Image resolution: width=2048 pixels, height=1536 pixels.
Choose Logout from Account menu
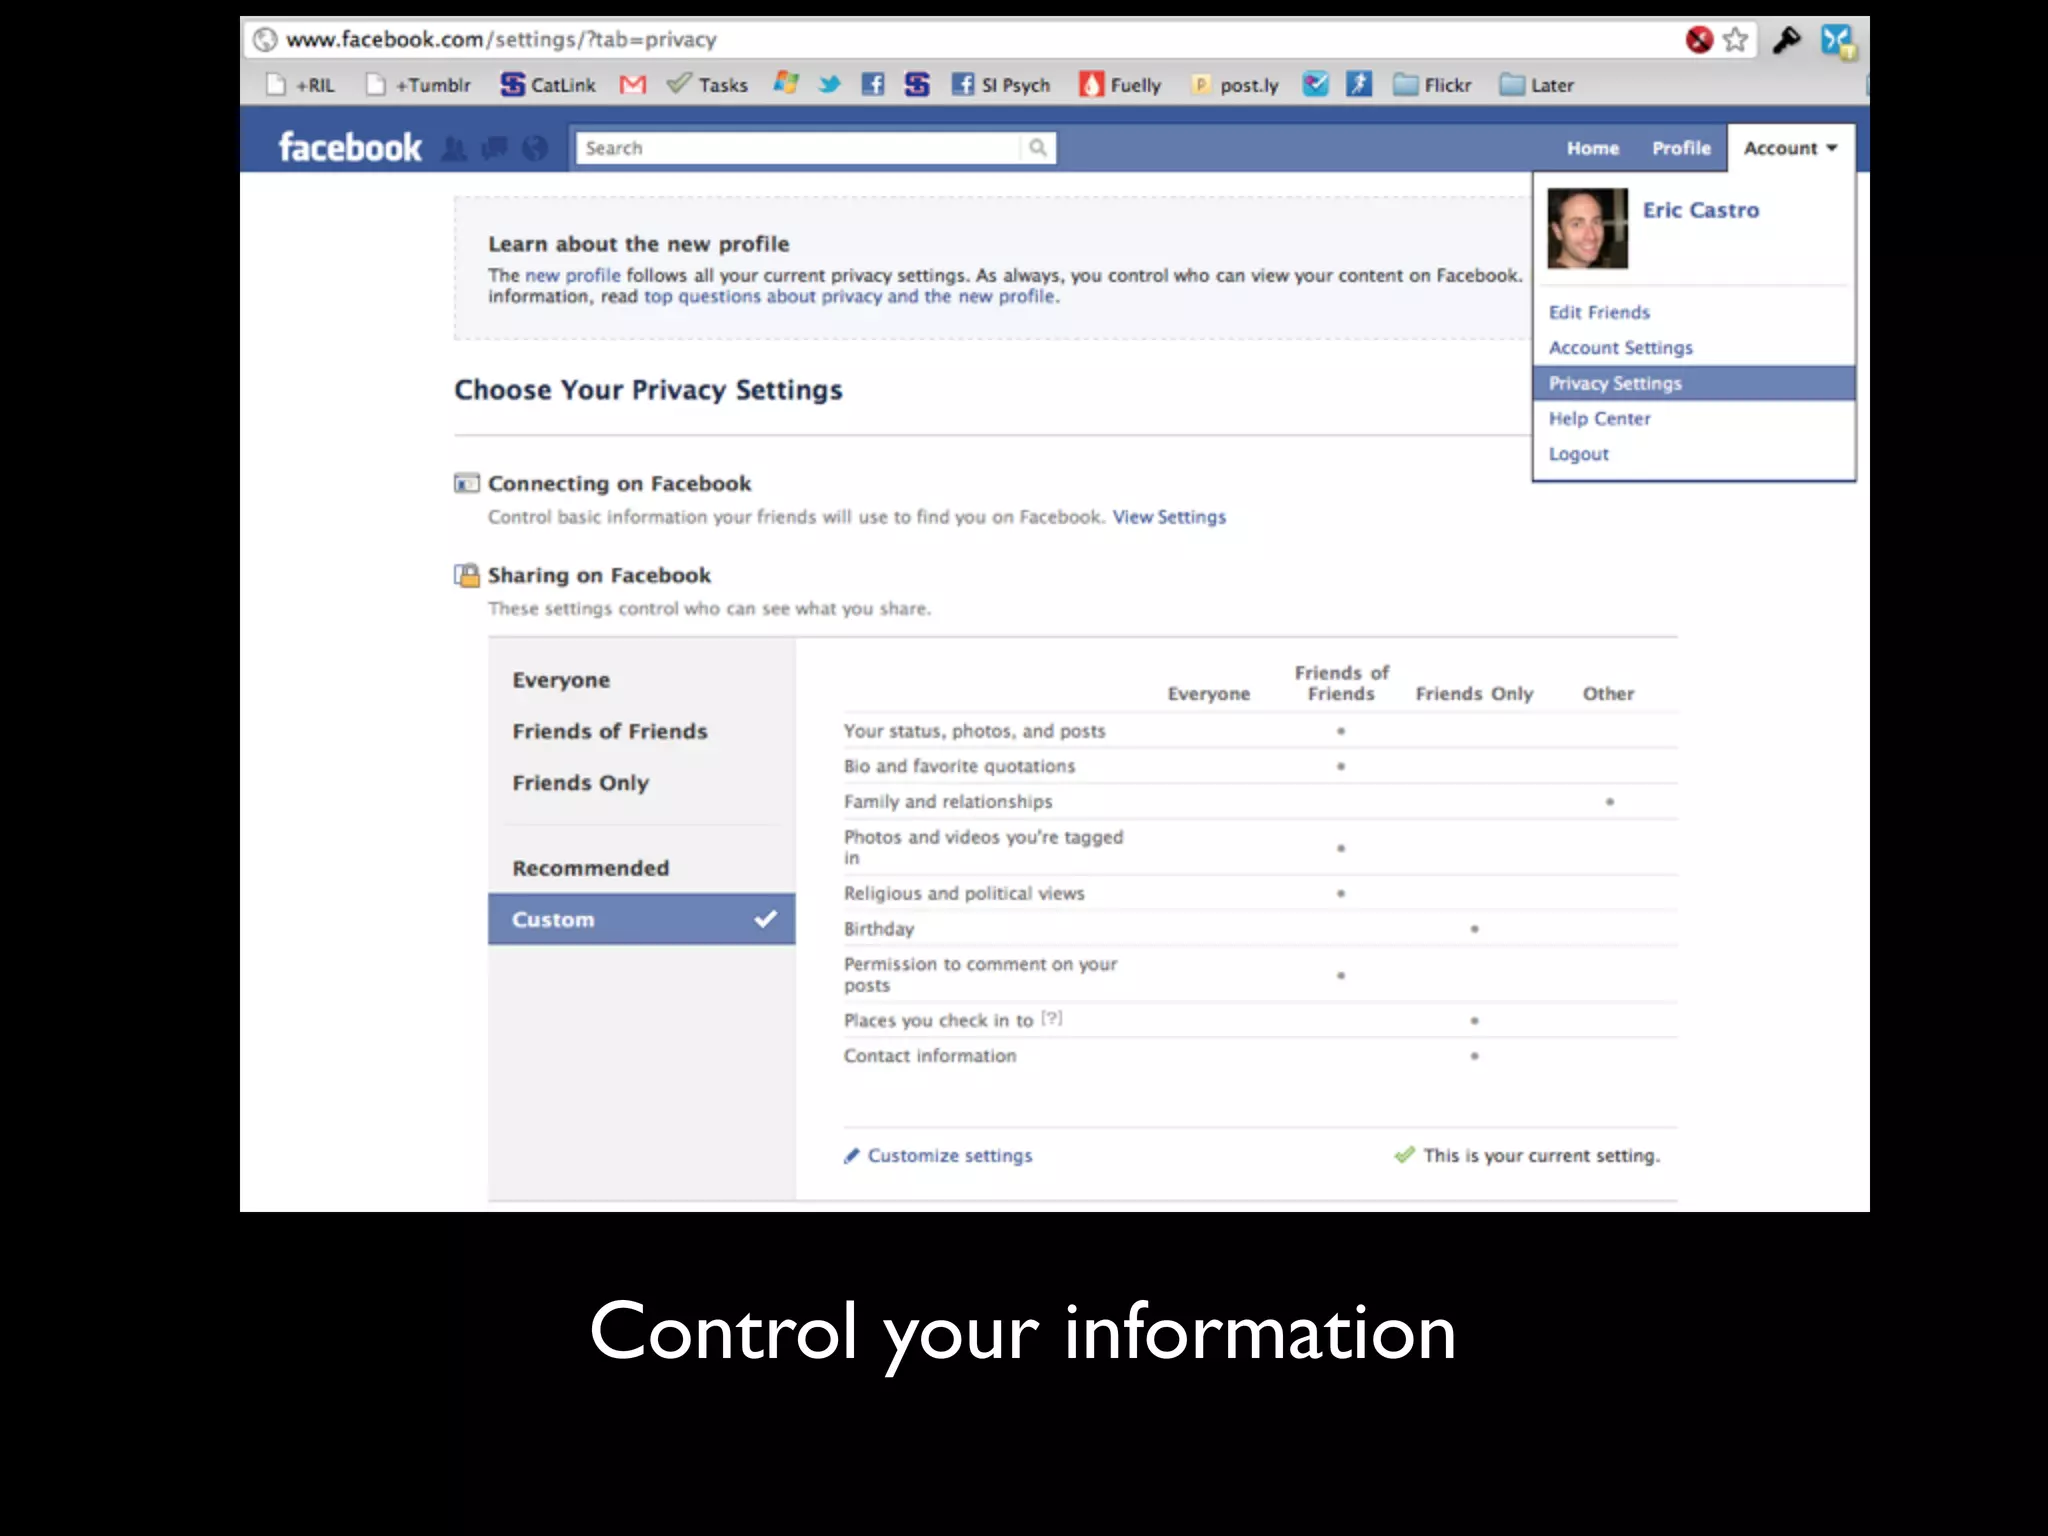tap(1693, 454)
